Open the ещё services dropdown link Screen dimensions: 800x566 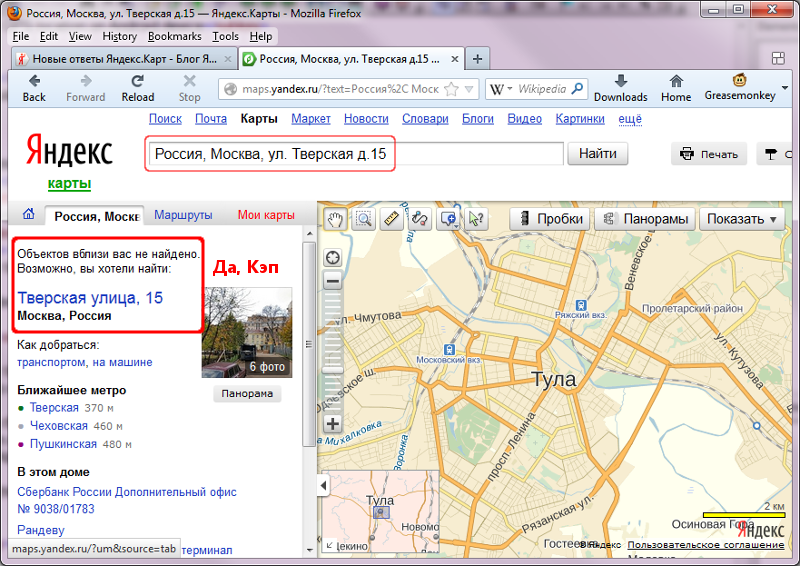coord(630,118)
